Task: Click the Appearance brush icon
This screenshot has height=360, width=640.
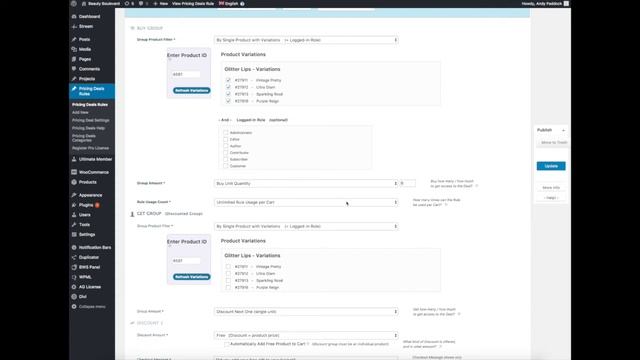Action: coord(74,195)
